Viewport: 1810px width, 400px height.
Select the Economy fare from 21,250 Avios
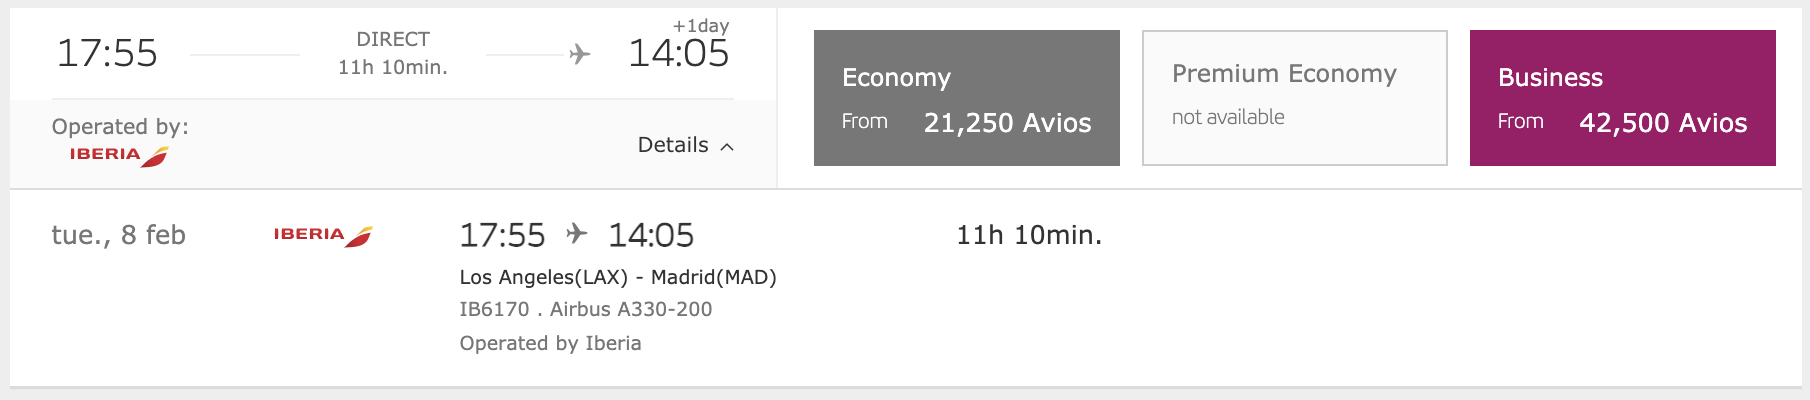[x=967, y=98]
